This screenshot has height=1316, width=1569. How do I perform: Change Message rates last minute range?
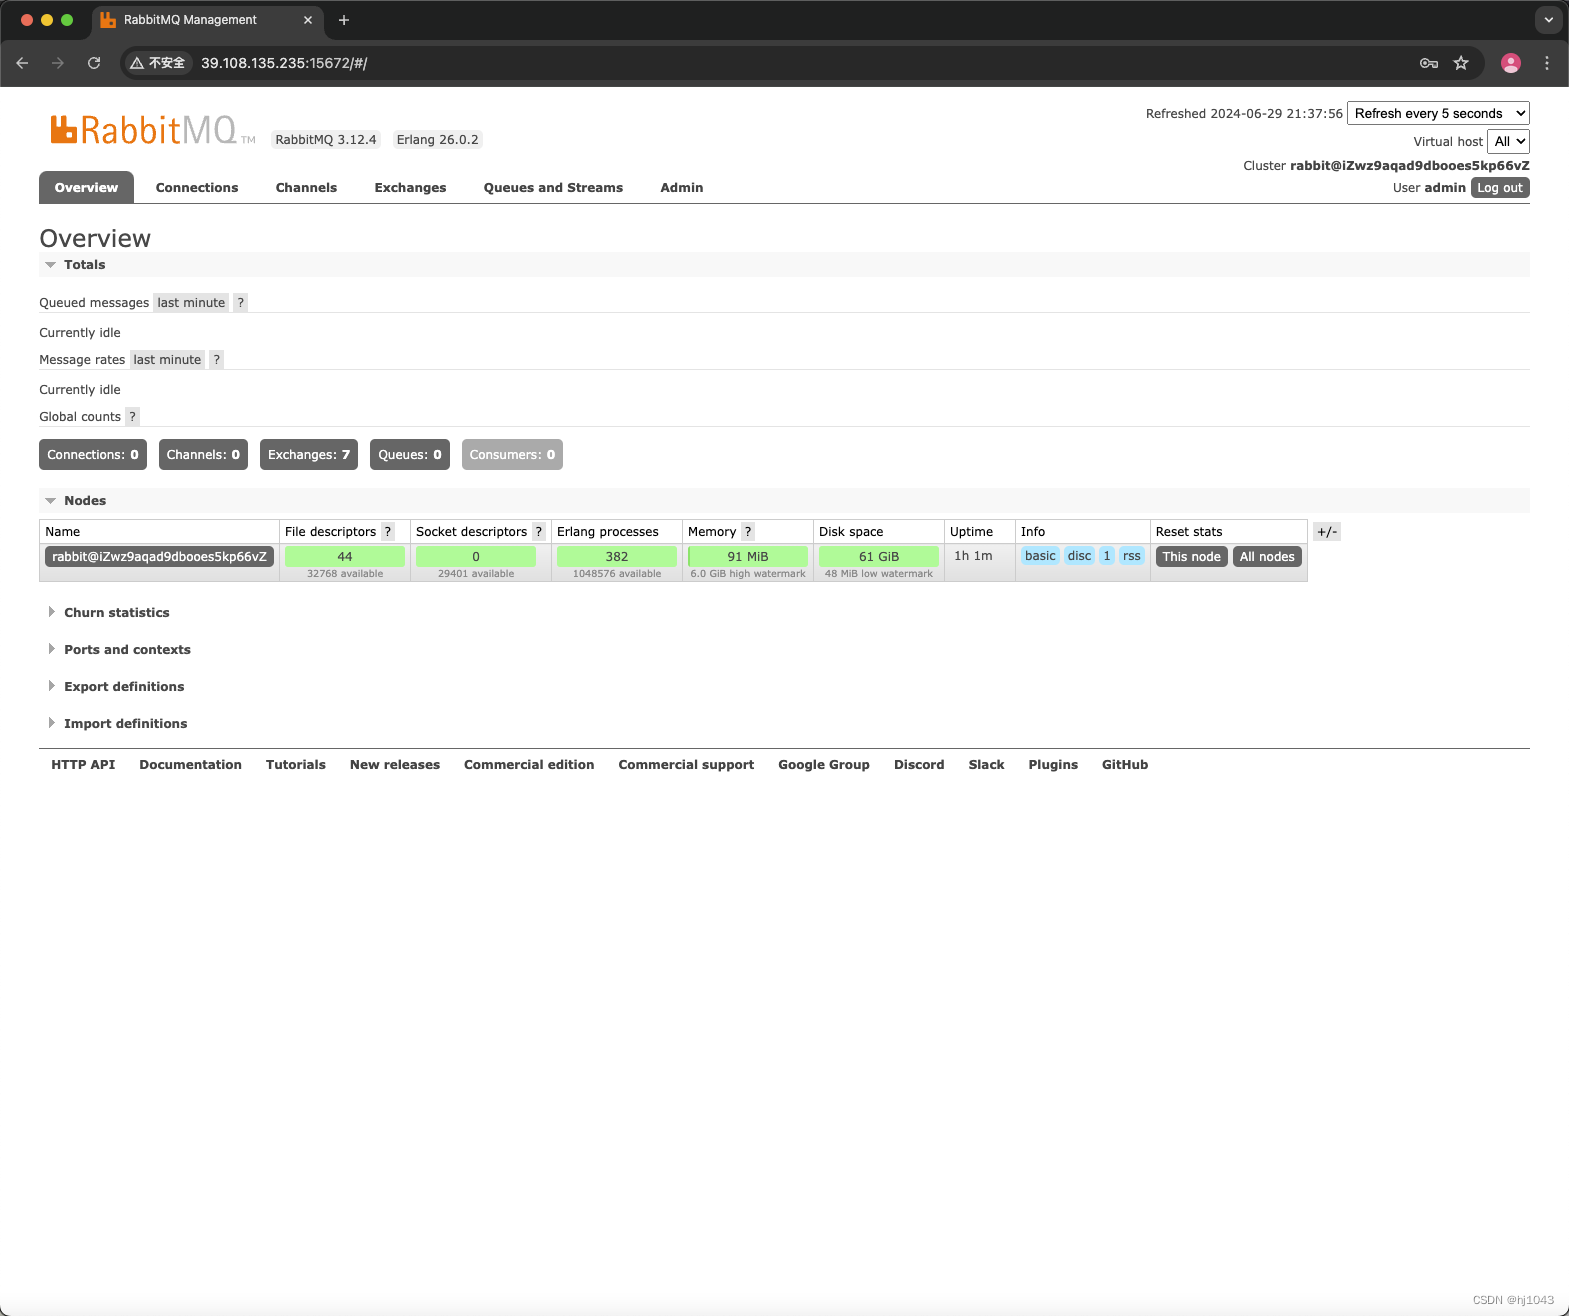(167, 360)
